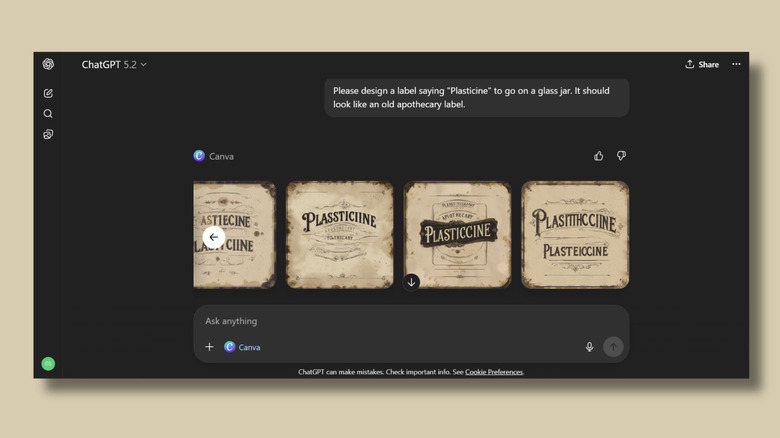
Task: Click the scroll-to-bottom down arrow
Action: pyautogui.click(x=411, y=282)
